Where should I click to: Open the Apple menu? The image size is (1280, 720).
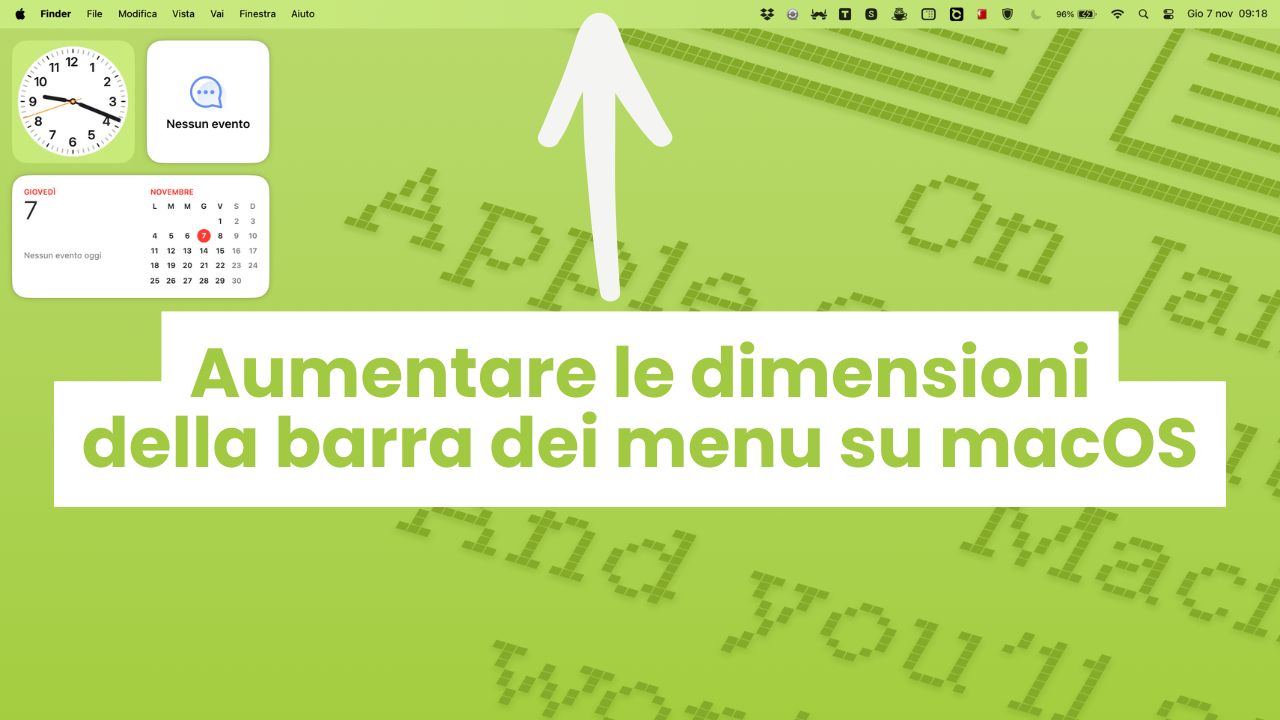(20, 14)
